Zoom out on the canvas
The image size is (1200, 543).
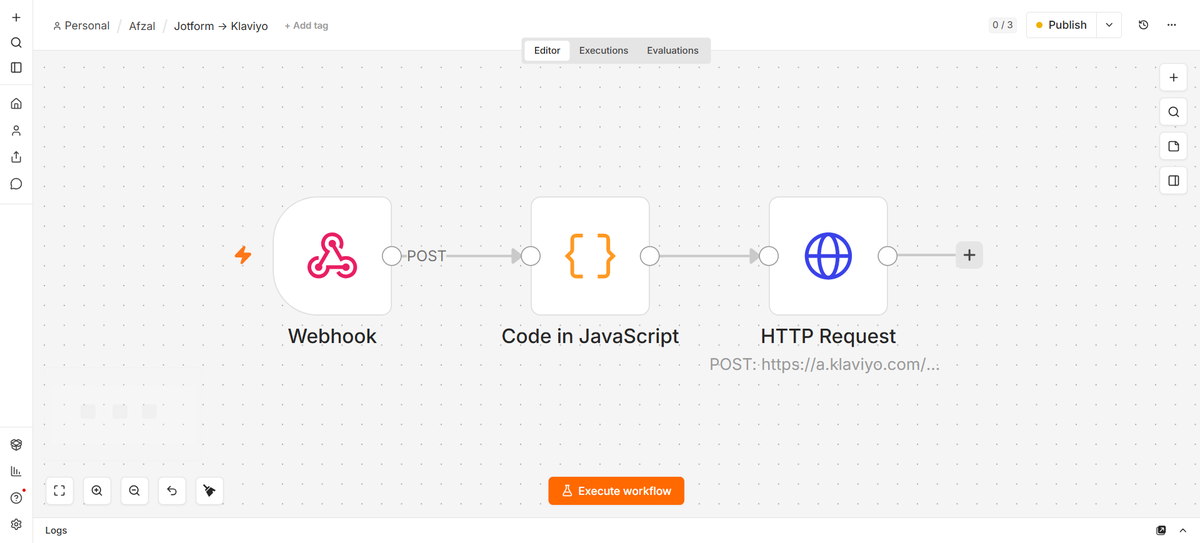pyautogui.click(x=134, y=490)
